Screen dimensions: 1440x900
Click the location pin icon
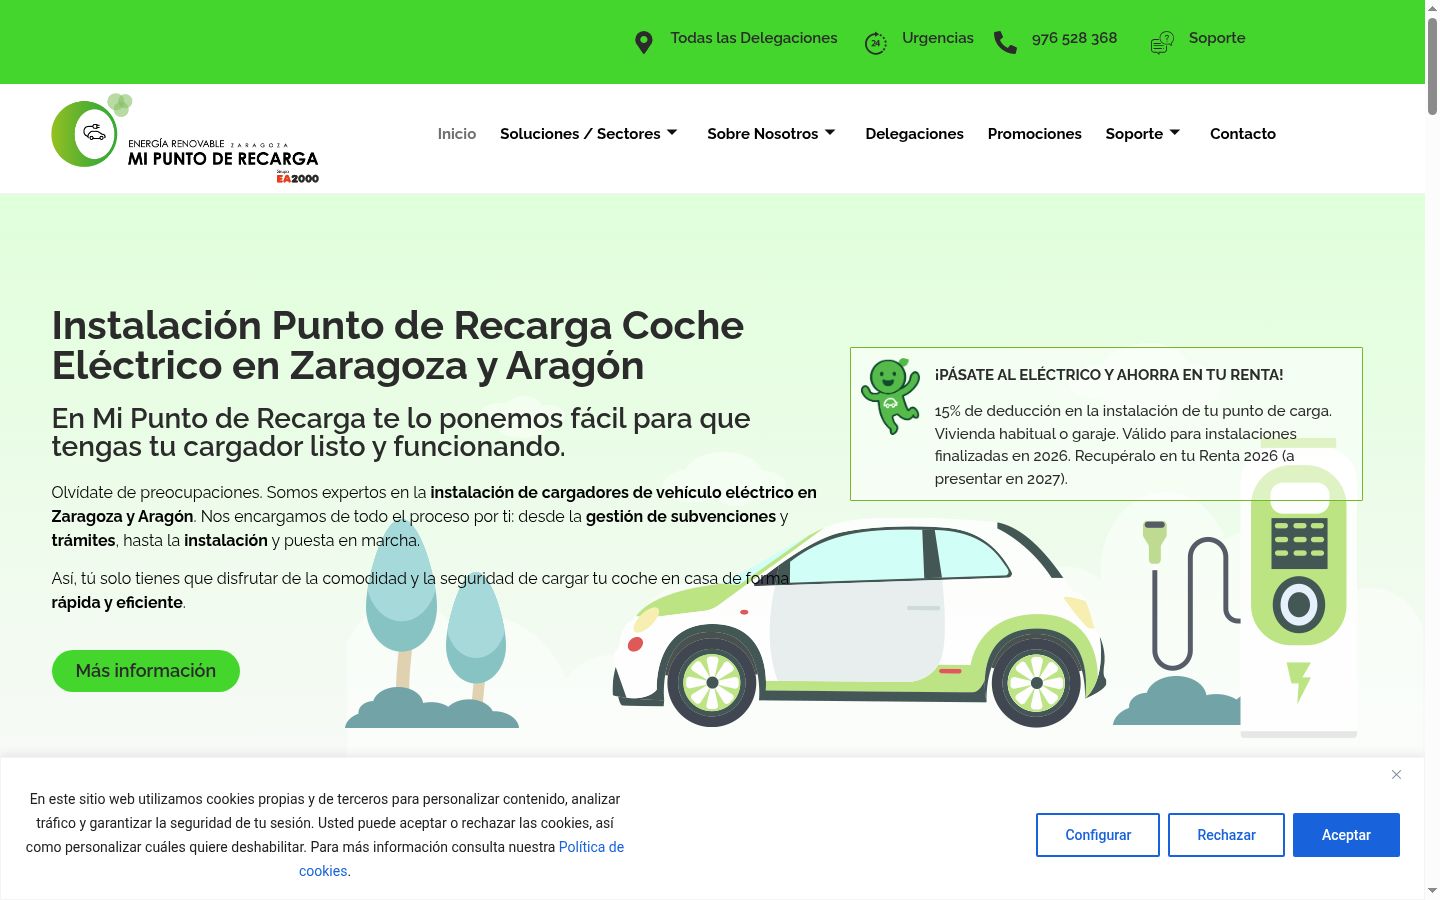click(x=644, y=42)
